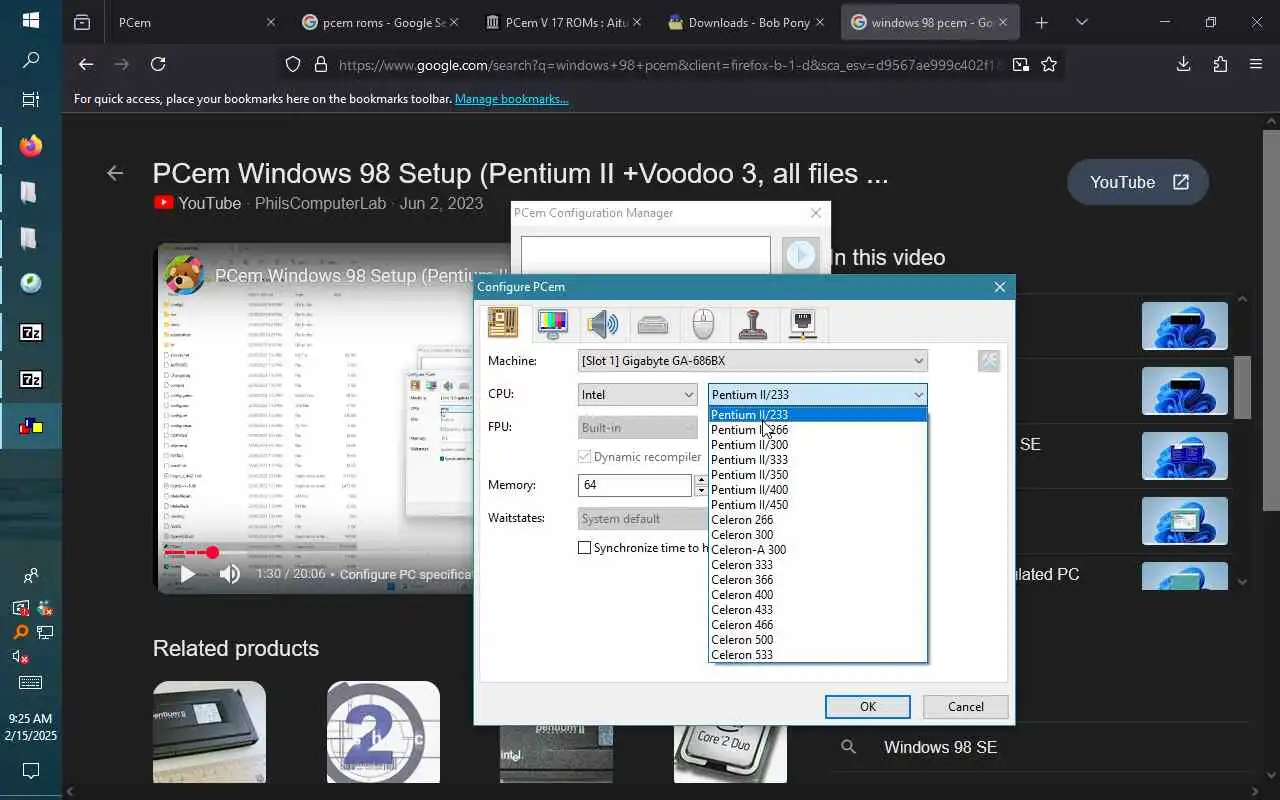The width and height of the screenshot is (1280, 800).
Task: Open the Sound speaker tab icon
Action: pos(603,323)
